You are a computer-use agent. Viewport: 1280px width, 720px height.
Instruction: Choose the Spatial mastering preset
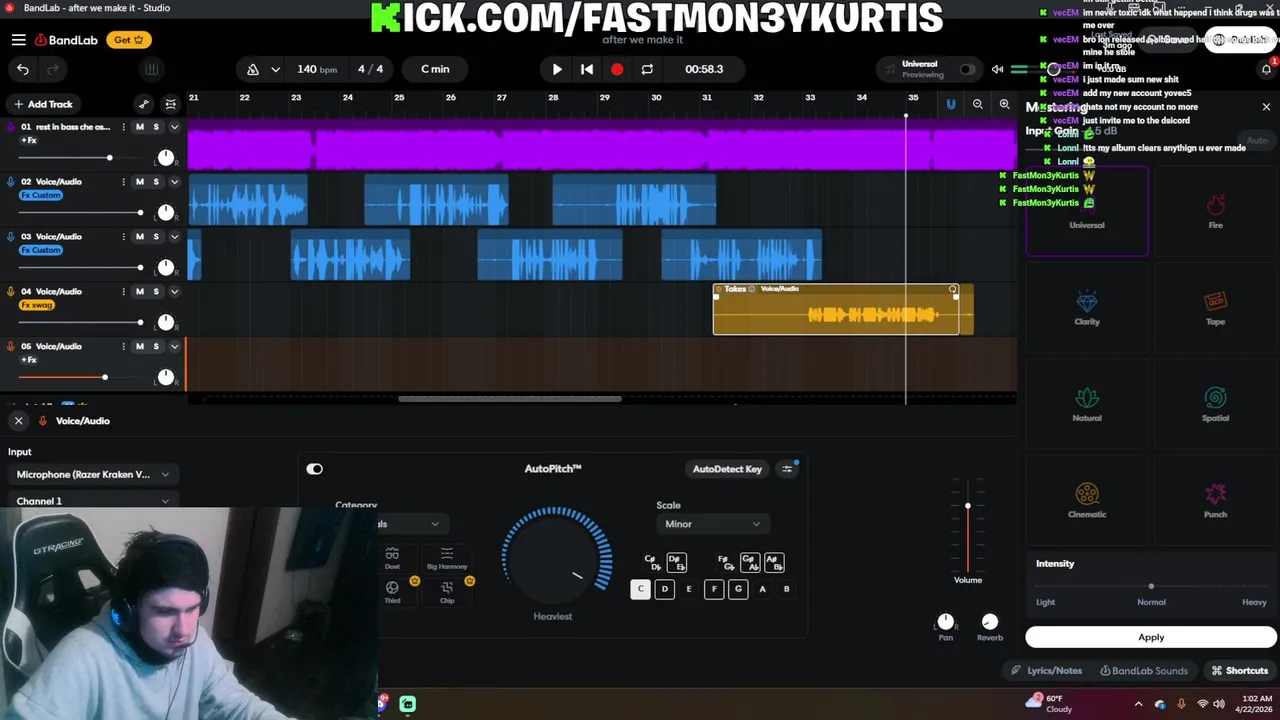[x=1215, y=405]
